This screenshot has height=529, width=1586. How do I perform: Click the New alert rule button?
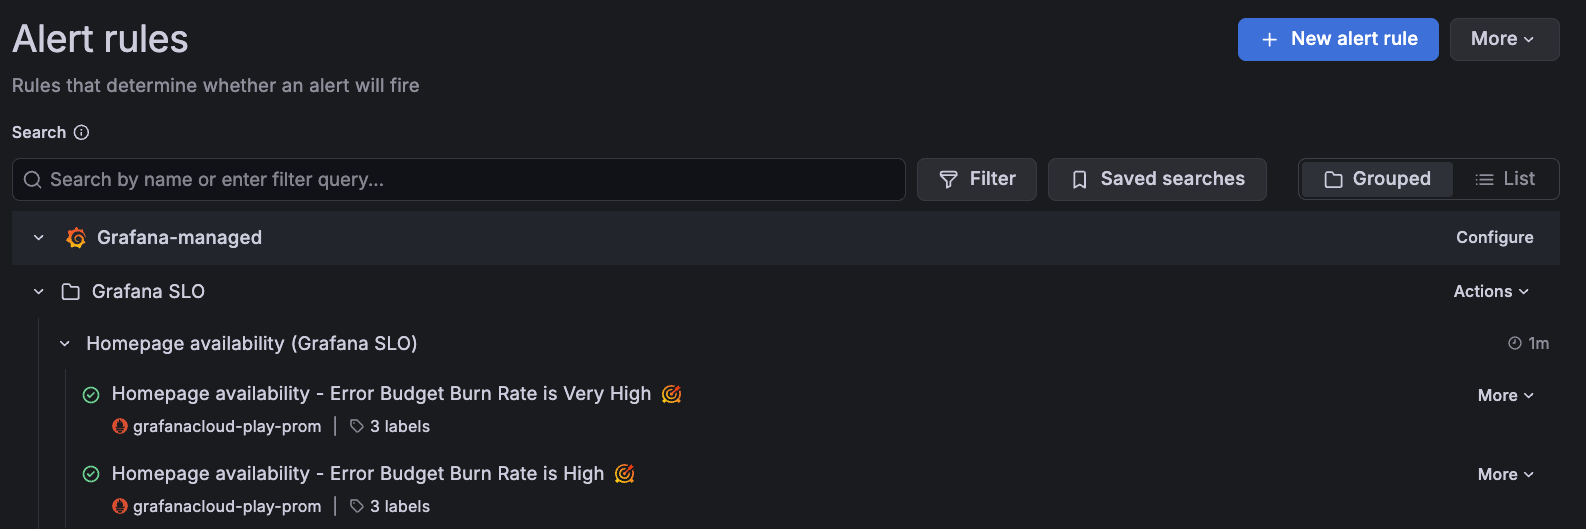pyautogui.click(x=1338, y=39)
